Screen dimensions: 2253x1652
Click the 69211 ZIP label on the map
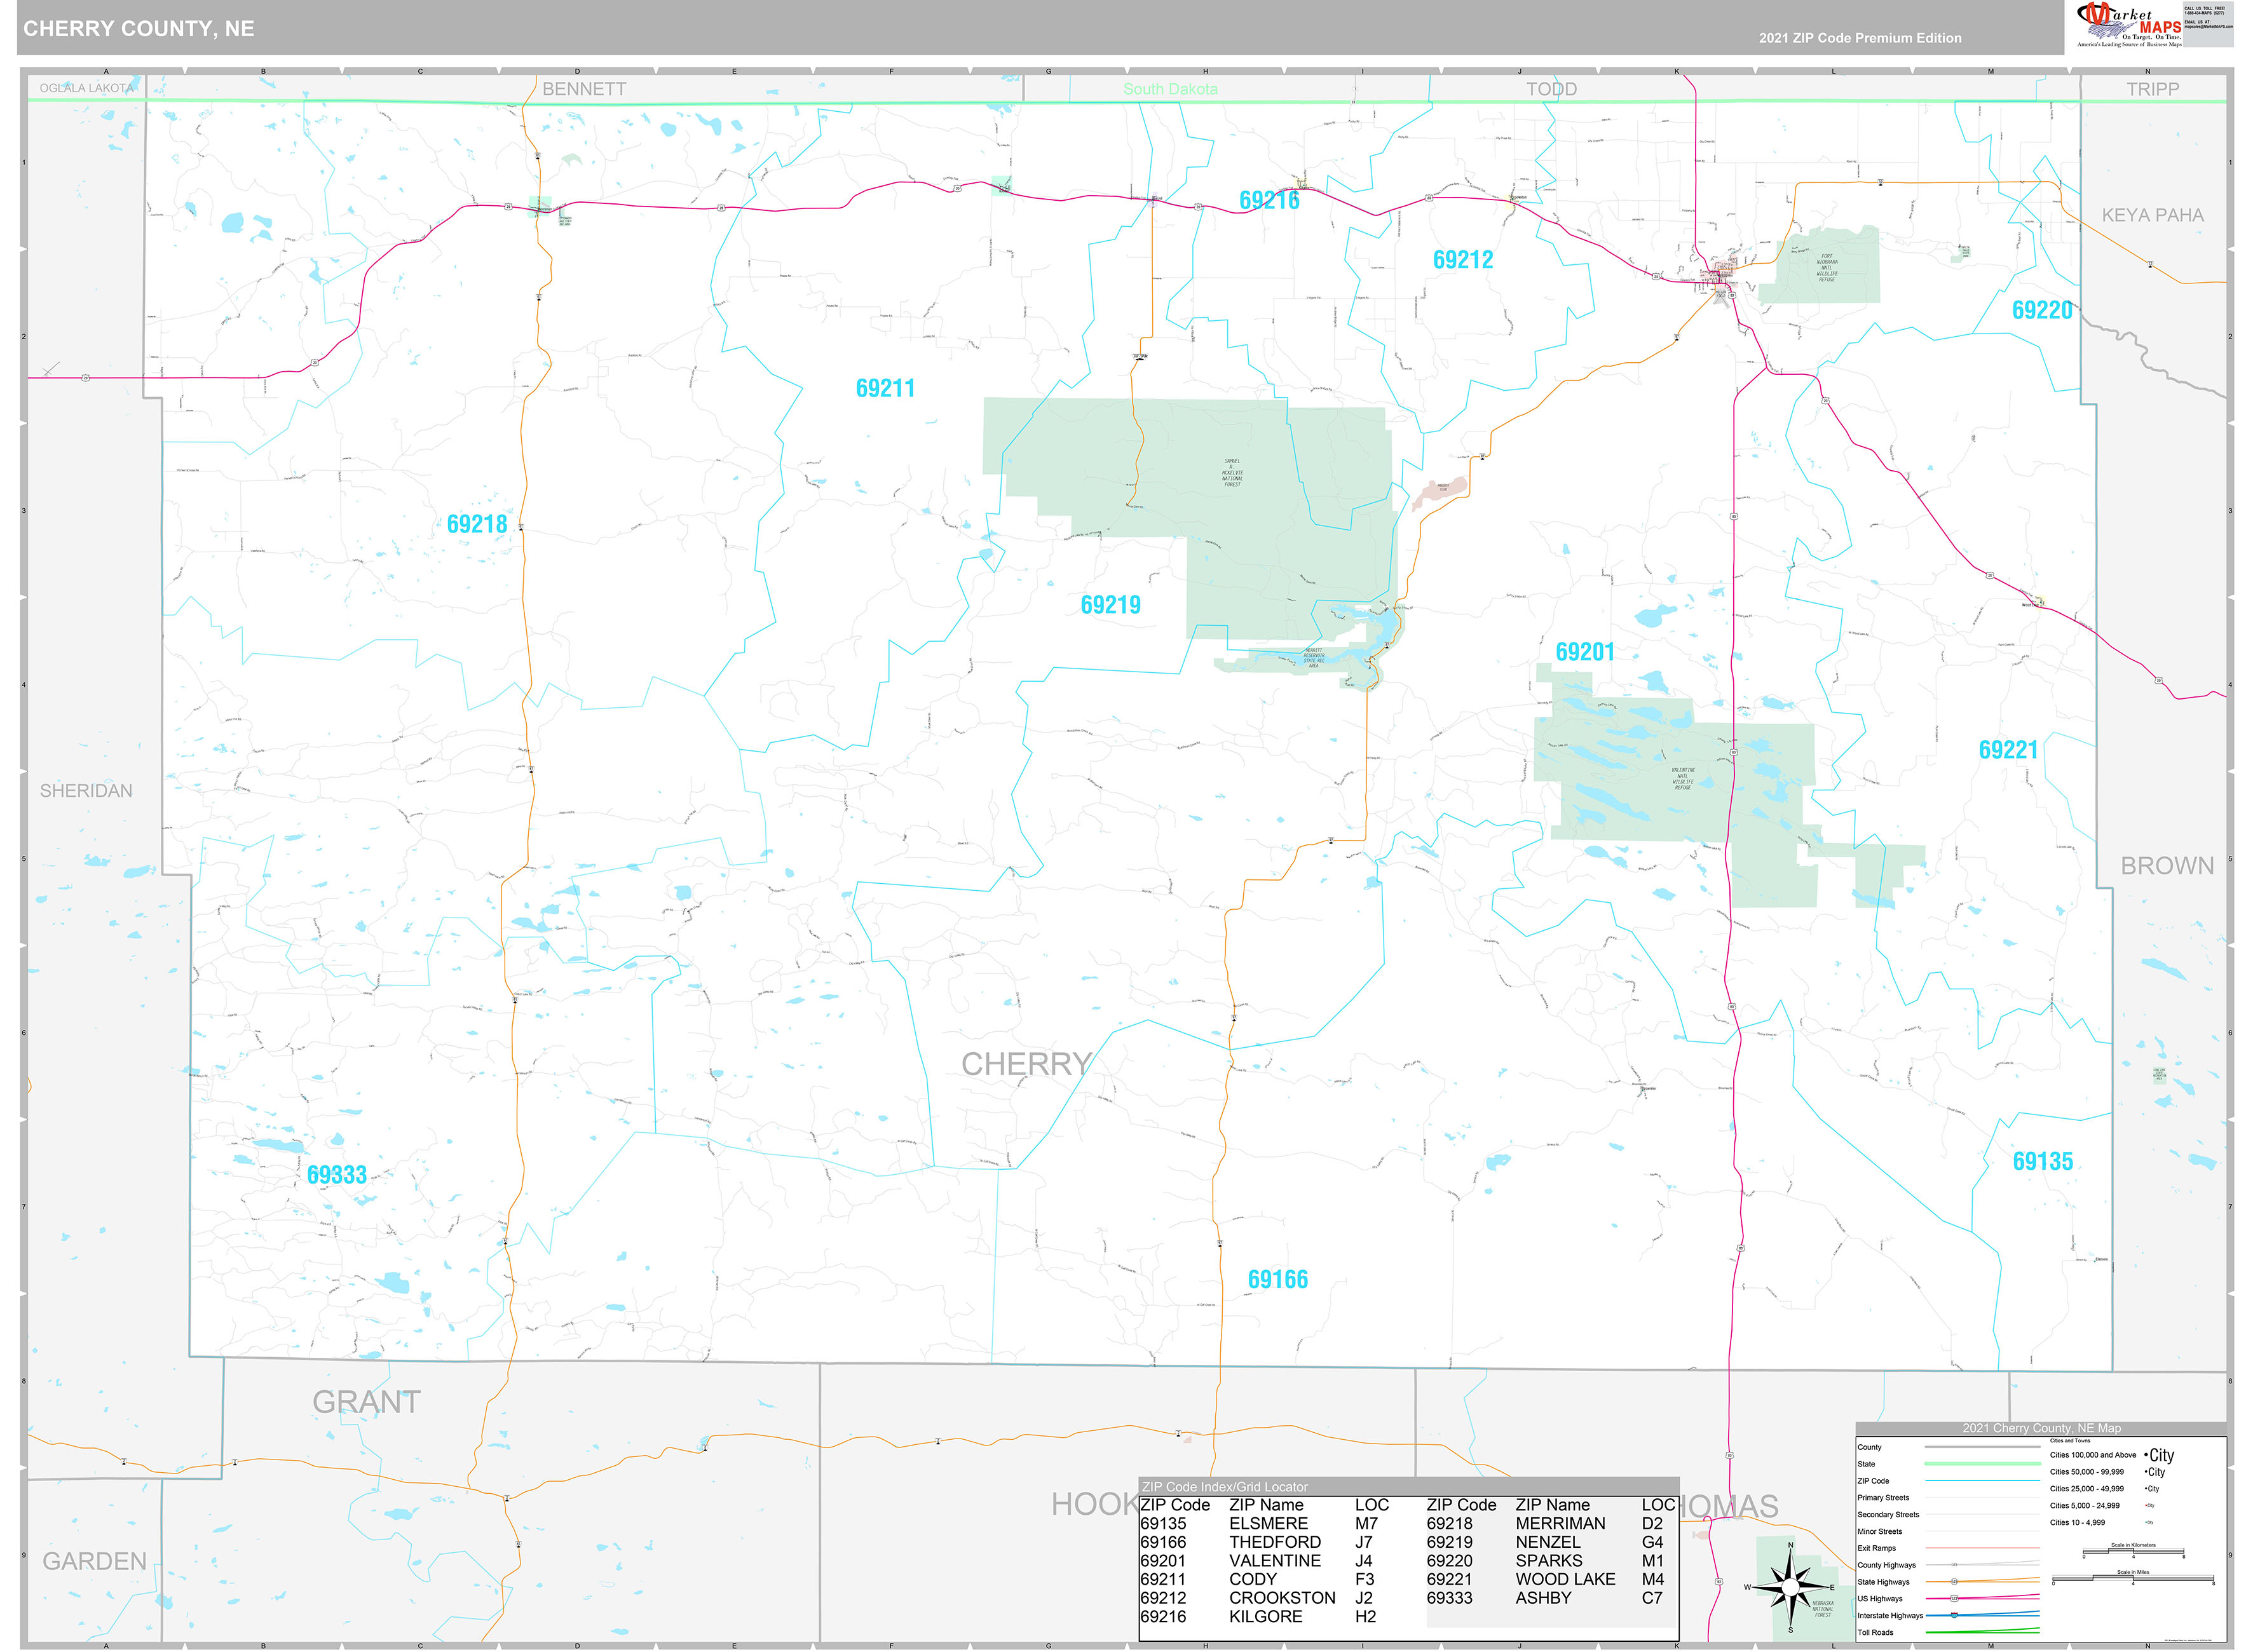pyautogui.click(x=885, y=388)
